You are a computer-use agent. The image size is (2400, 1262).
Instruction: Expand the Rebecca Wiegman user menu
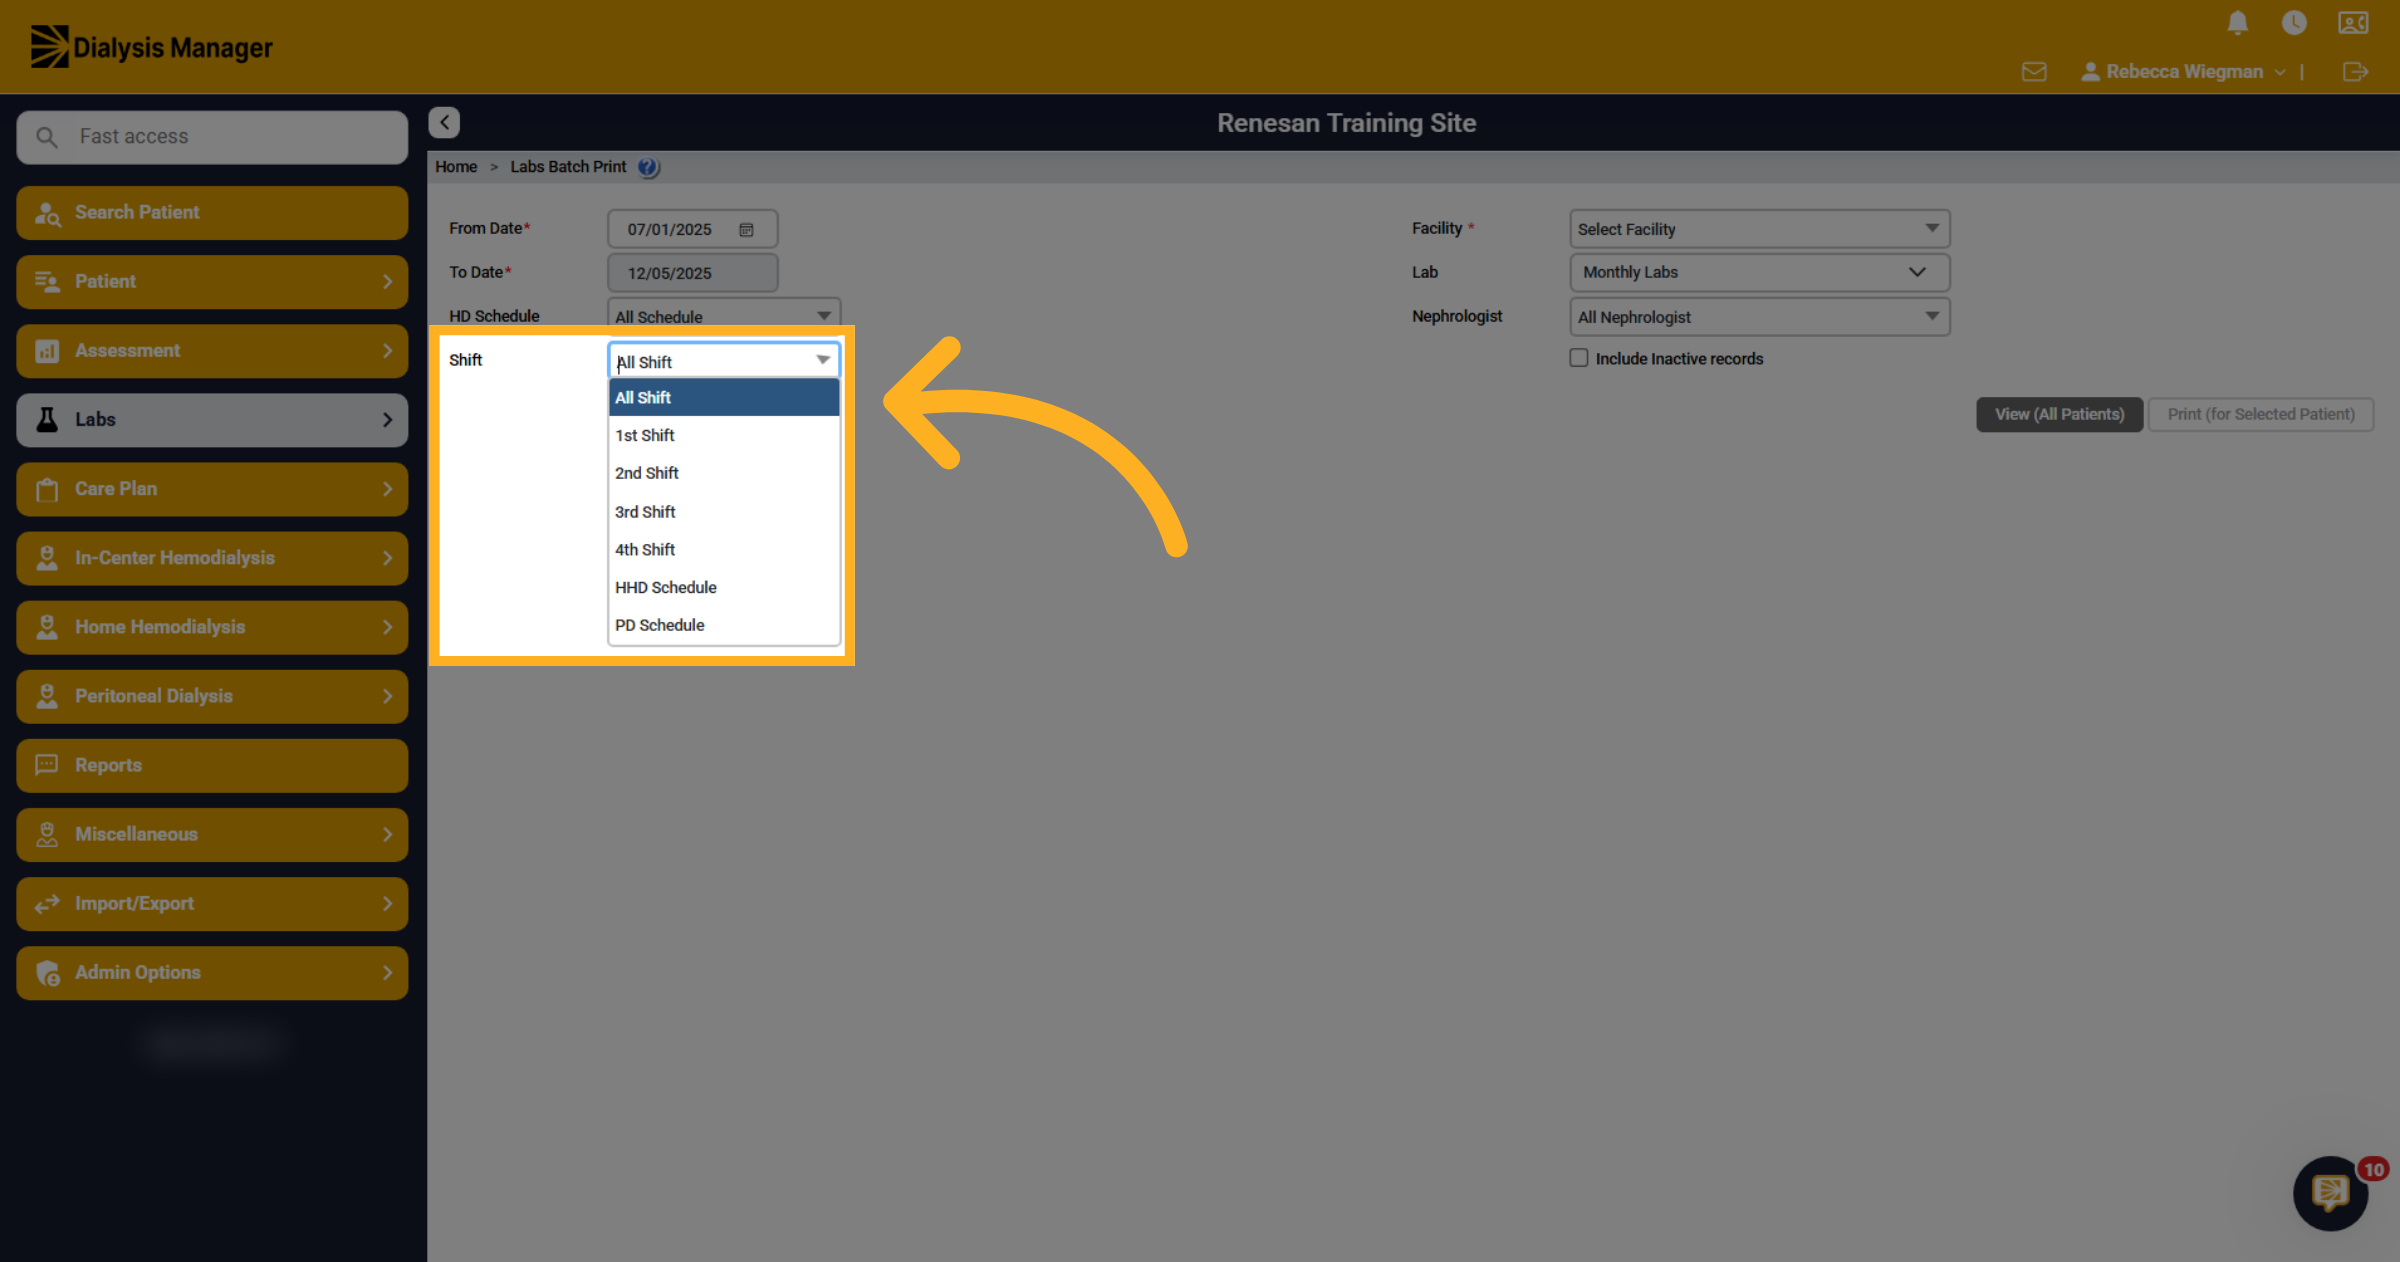point(2184,72)
